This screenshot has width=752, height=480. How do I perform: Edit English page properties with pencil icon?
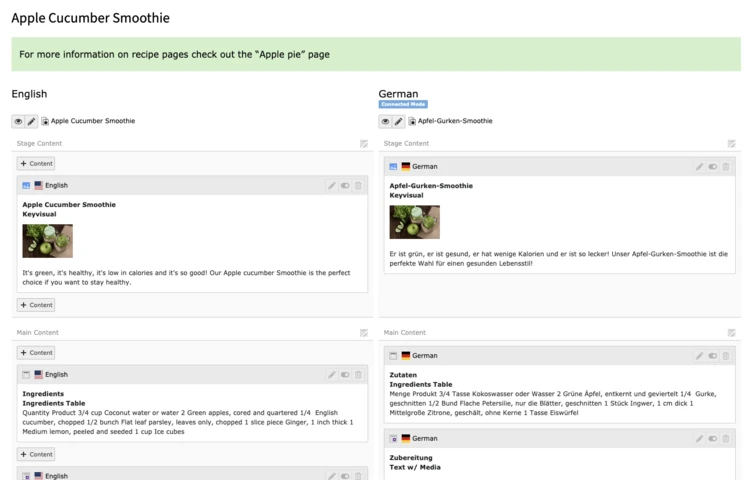coord(31,121)
